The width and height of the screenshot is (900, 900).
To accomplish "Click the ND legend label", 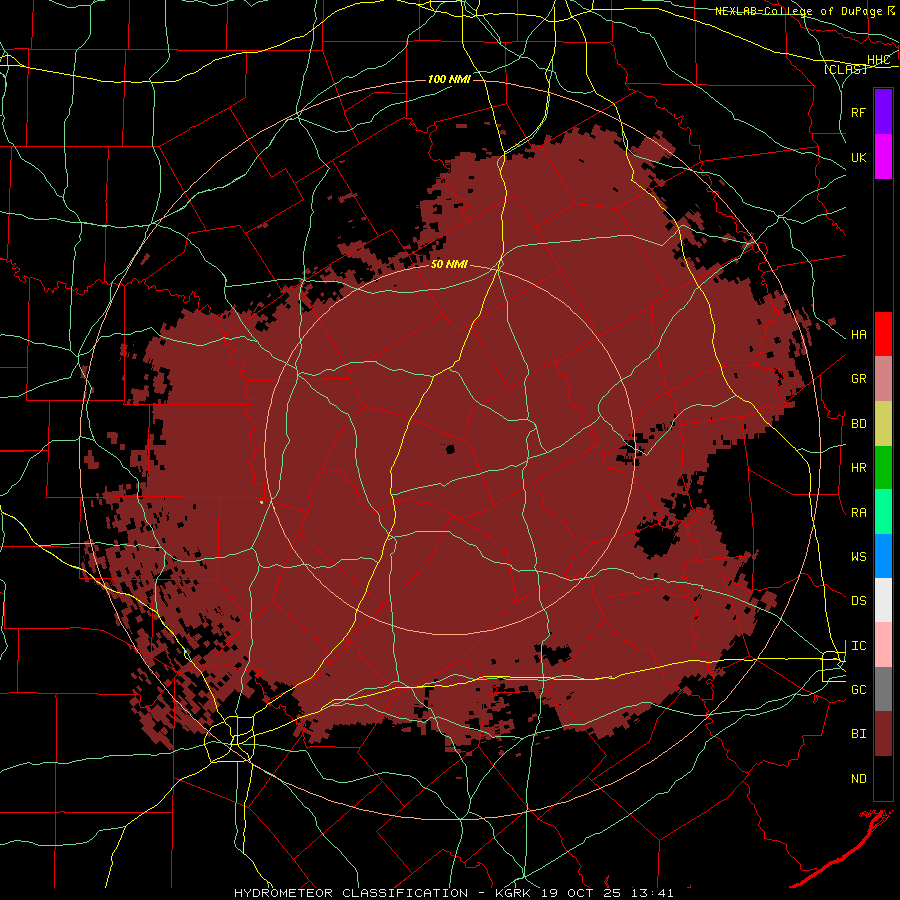I will pos(858,779).
